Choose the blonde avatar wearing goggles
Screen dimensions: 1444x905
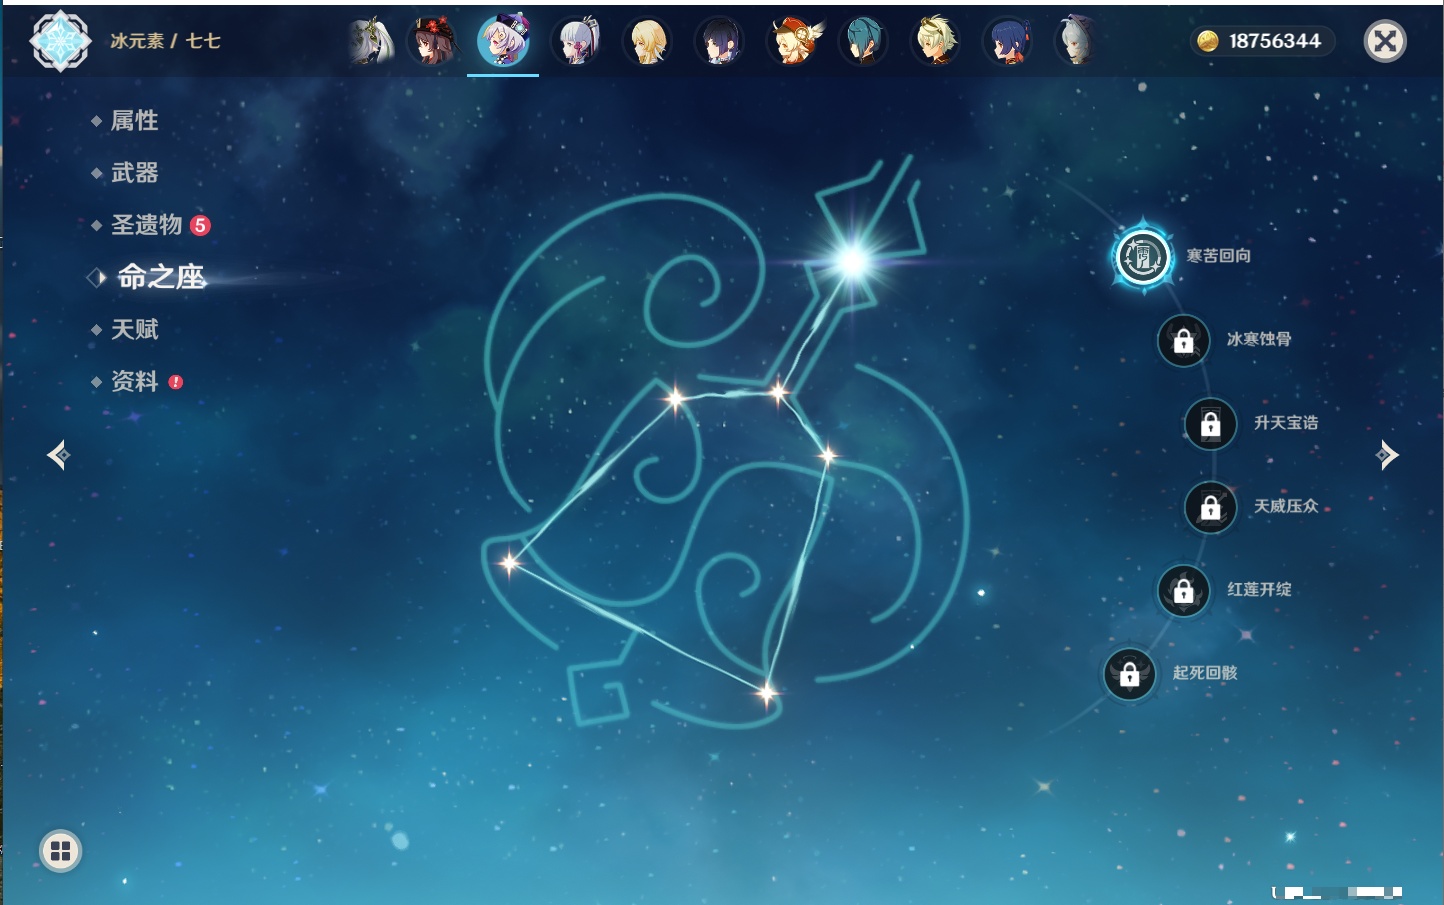[x=935, y=41]
